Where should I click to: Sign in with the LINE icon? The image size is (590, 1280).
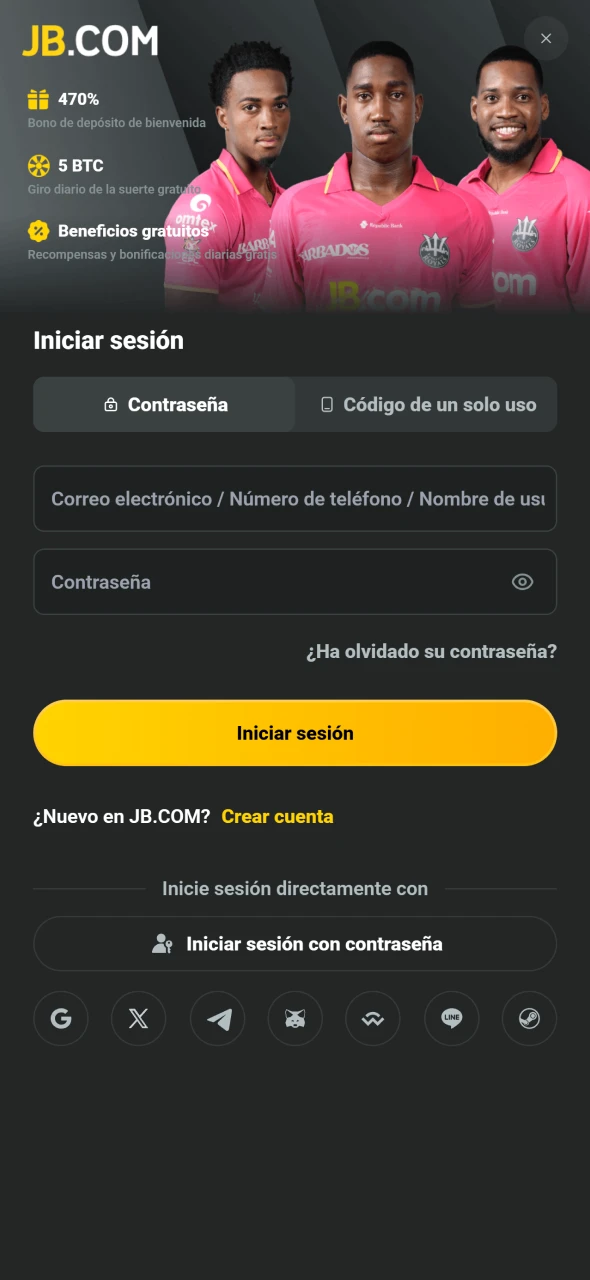(451, 1018)
